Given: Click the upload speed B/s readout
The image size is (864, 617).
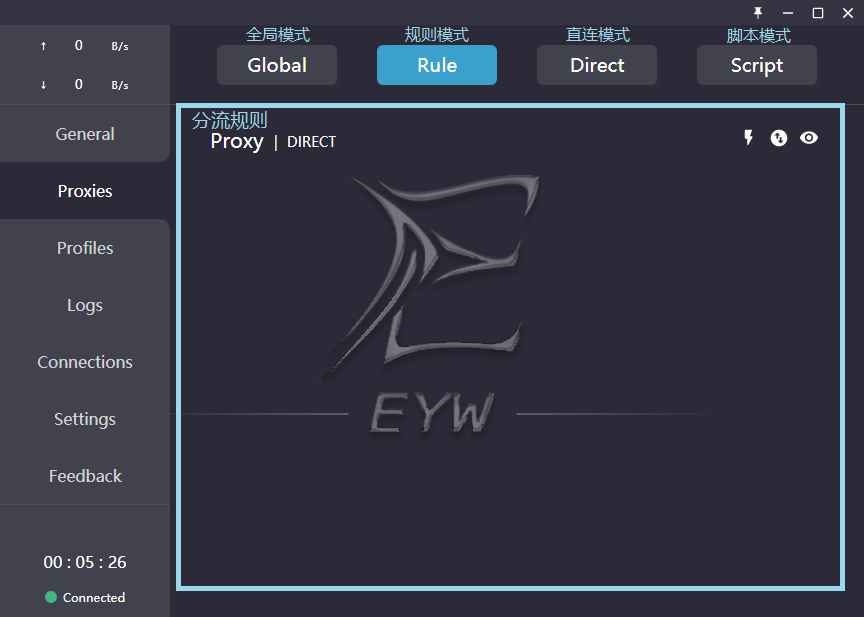Looking at the screenshot, I should coord(85,46).
